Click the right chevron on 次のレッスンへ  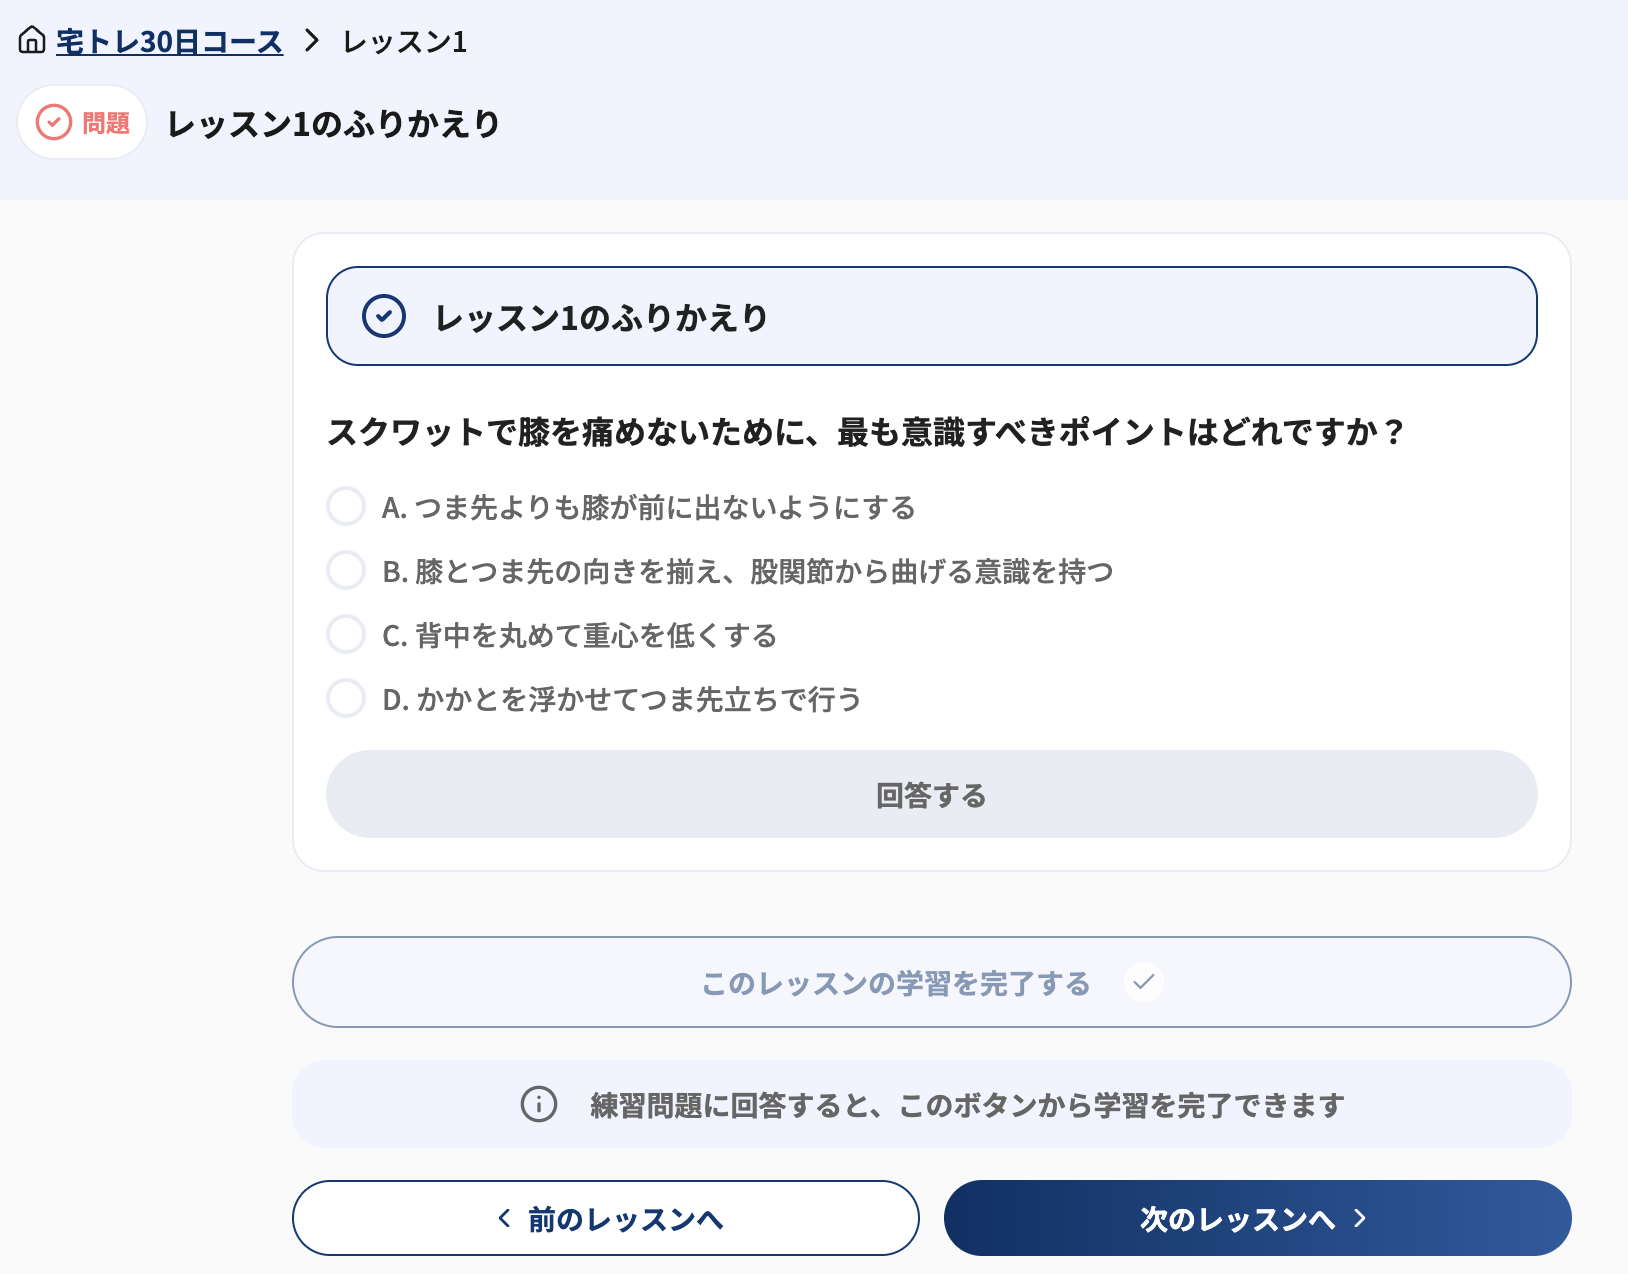1360,1218
